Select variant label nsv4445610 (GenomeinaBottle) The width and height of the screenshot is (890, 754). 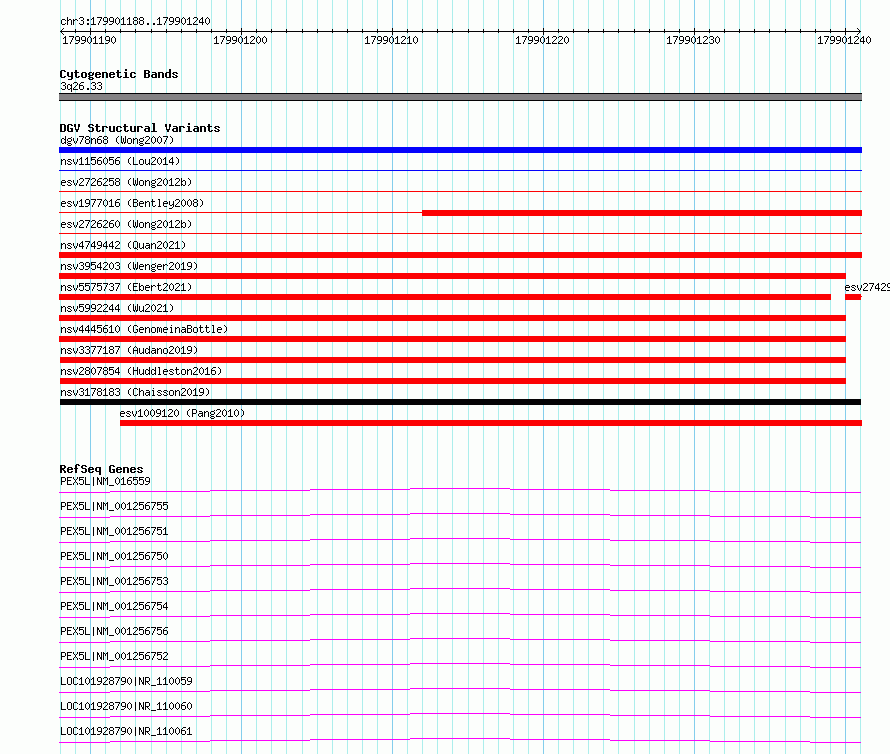pyautogui.click(x=144, y=329)
